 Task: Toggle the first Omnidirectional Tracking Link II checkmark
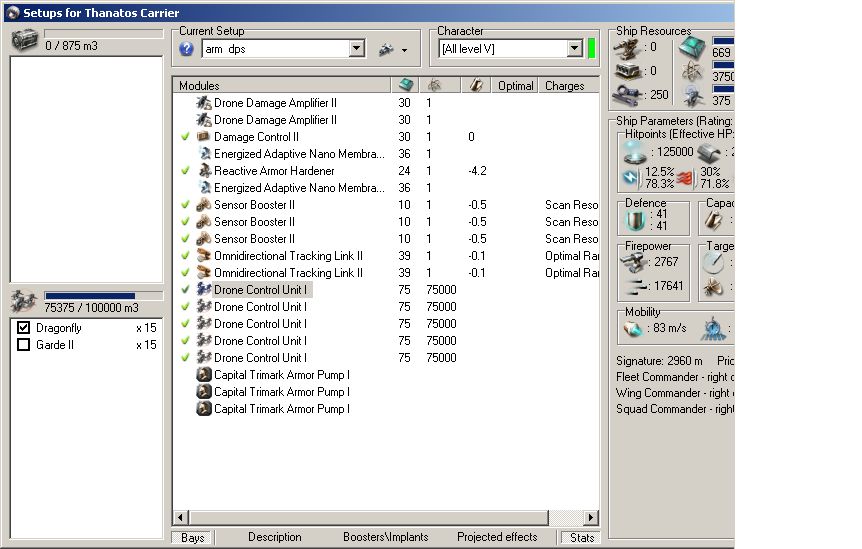(x=185, y=256)
